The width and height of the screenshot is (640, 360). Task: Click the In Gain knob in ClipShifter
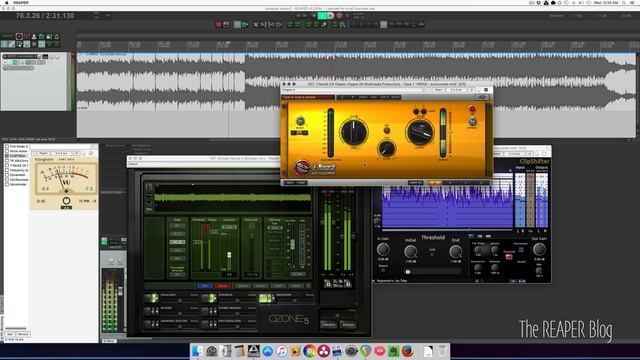[383, 249]
